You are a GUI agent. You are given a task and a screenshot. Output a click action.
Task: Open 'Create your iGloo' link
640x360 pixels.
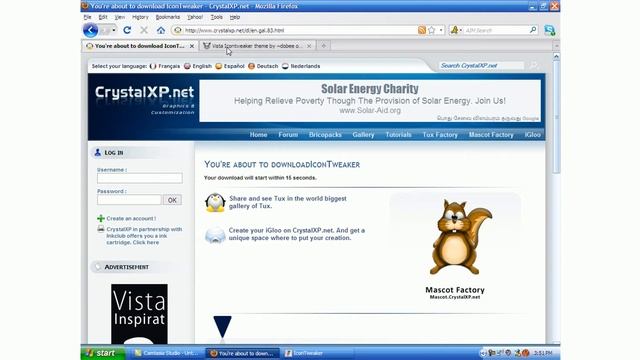tap(297, 234)
